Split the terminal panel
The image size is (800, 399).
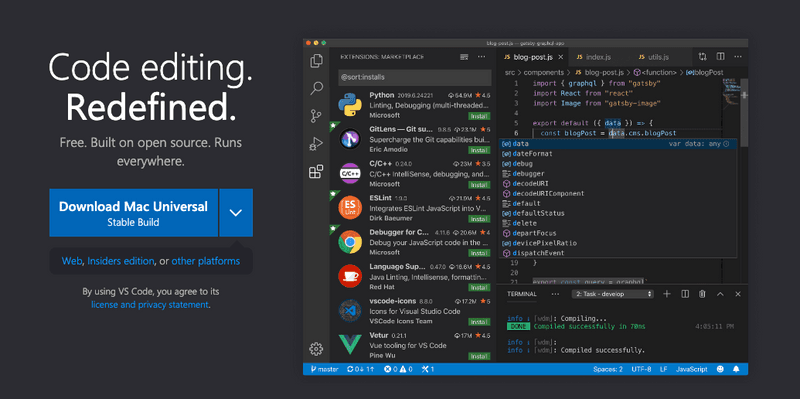pos(685,294)
